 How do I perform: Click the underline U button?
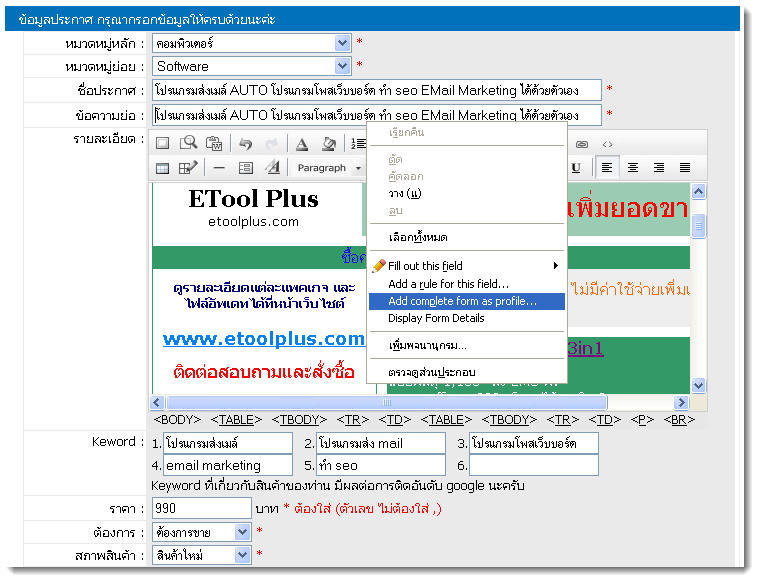click(x=576, y=168)
